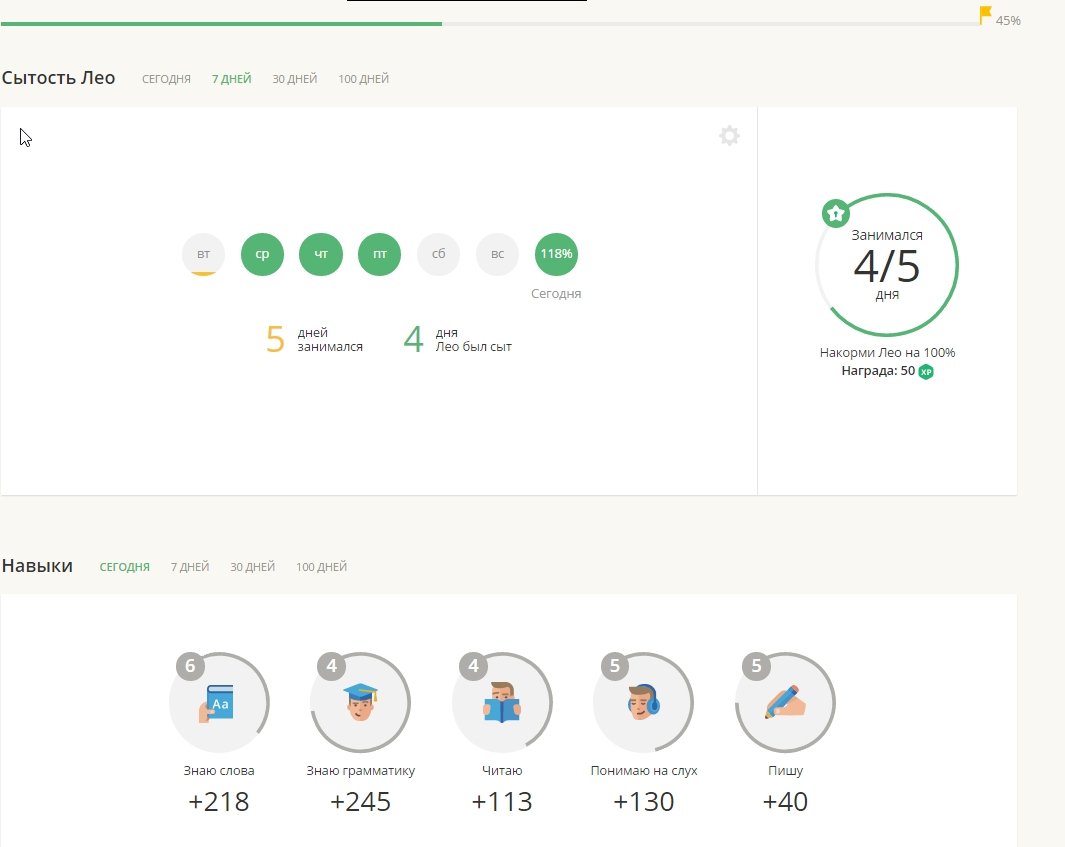Select the green ср day circle
This screenshot has width=1065, height=847.
[262, 254]
